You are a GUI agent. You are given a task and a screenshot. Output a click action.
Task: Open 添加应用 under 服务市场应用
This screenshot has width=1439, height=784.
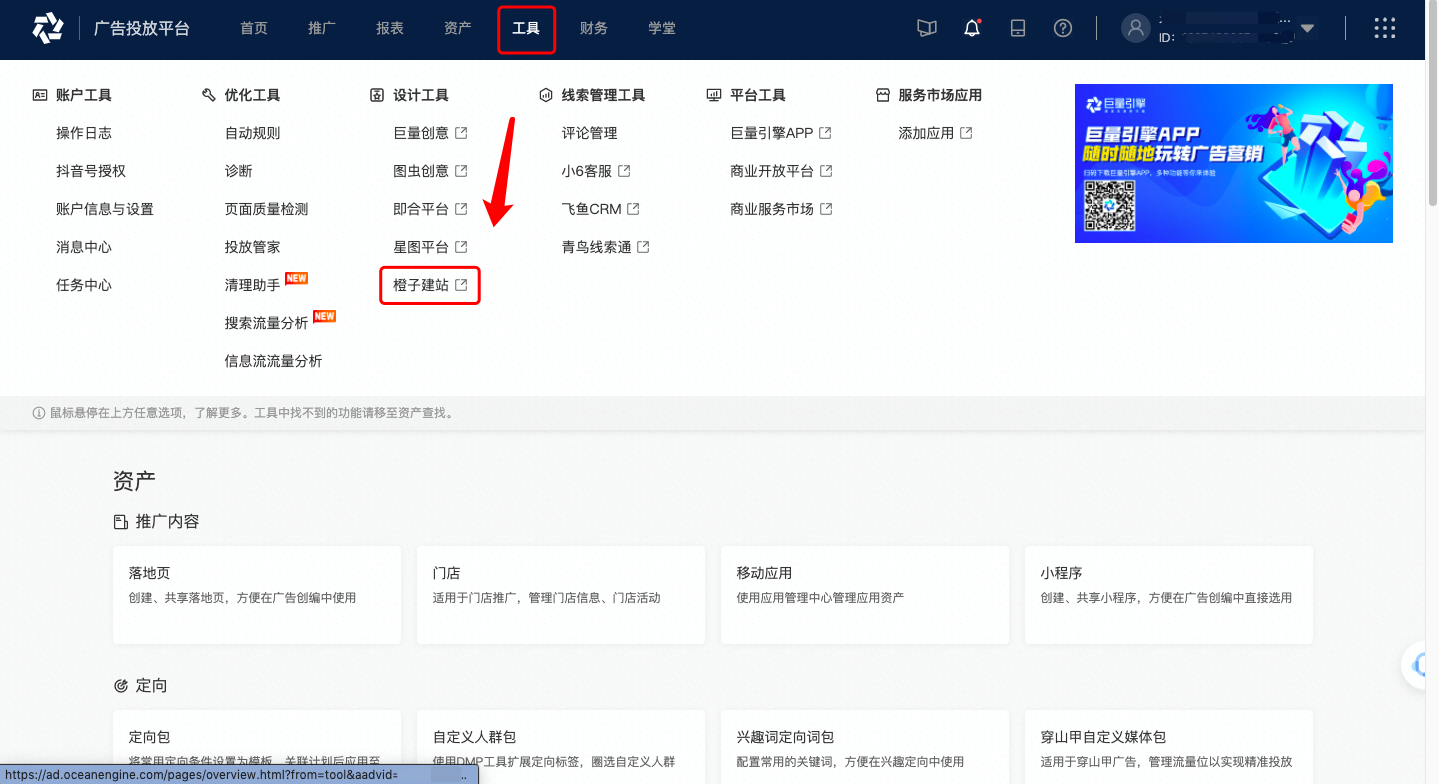click(928, 132)
